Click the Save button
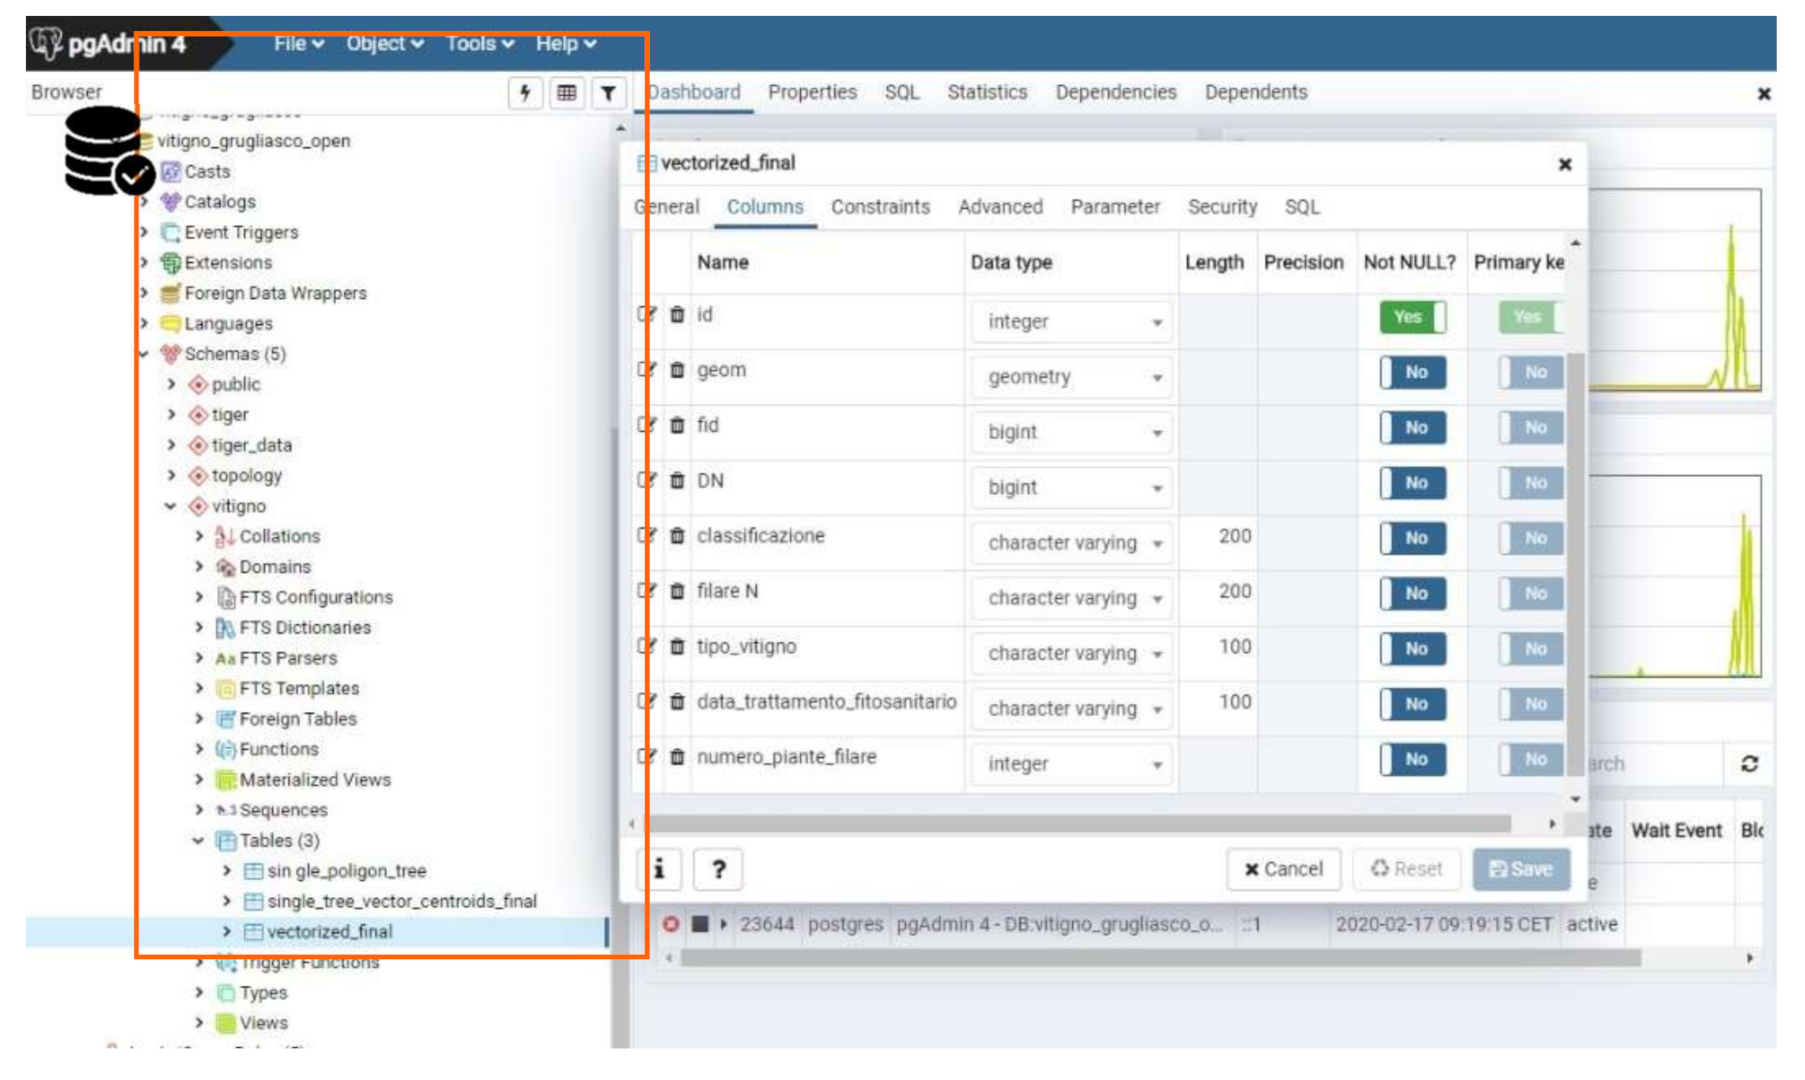This screenshot has height=1080, width=1805. (1520, 869)
